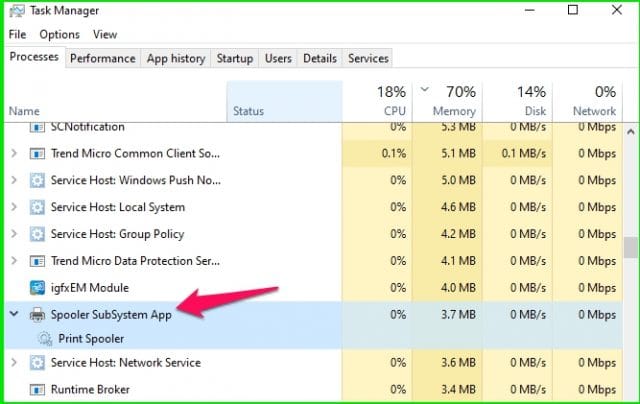Expand the Service Host: Network Service row

click(14, 363)
